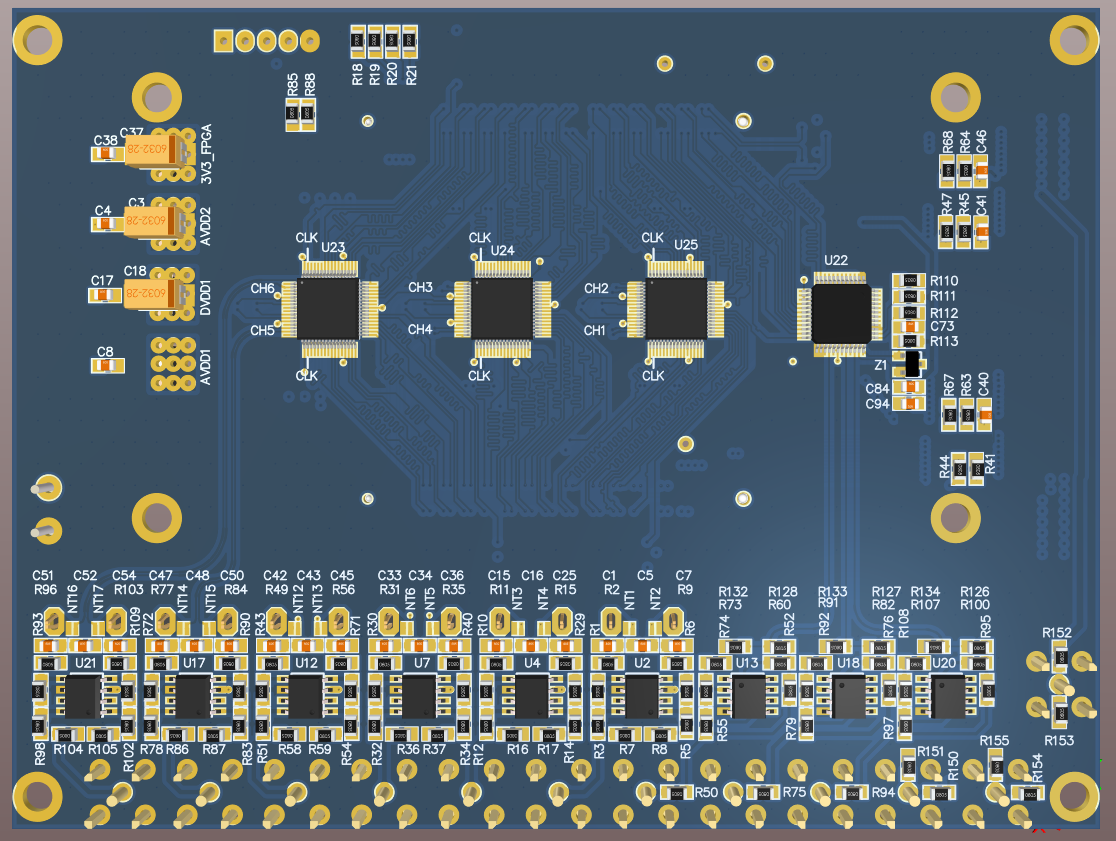Select the black Z1 component
The width and height of the screenshot is (1116, 841).
point(910,366)
